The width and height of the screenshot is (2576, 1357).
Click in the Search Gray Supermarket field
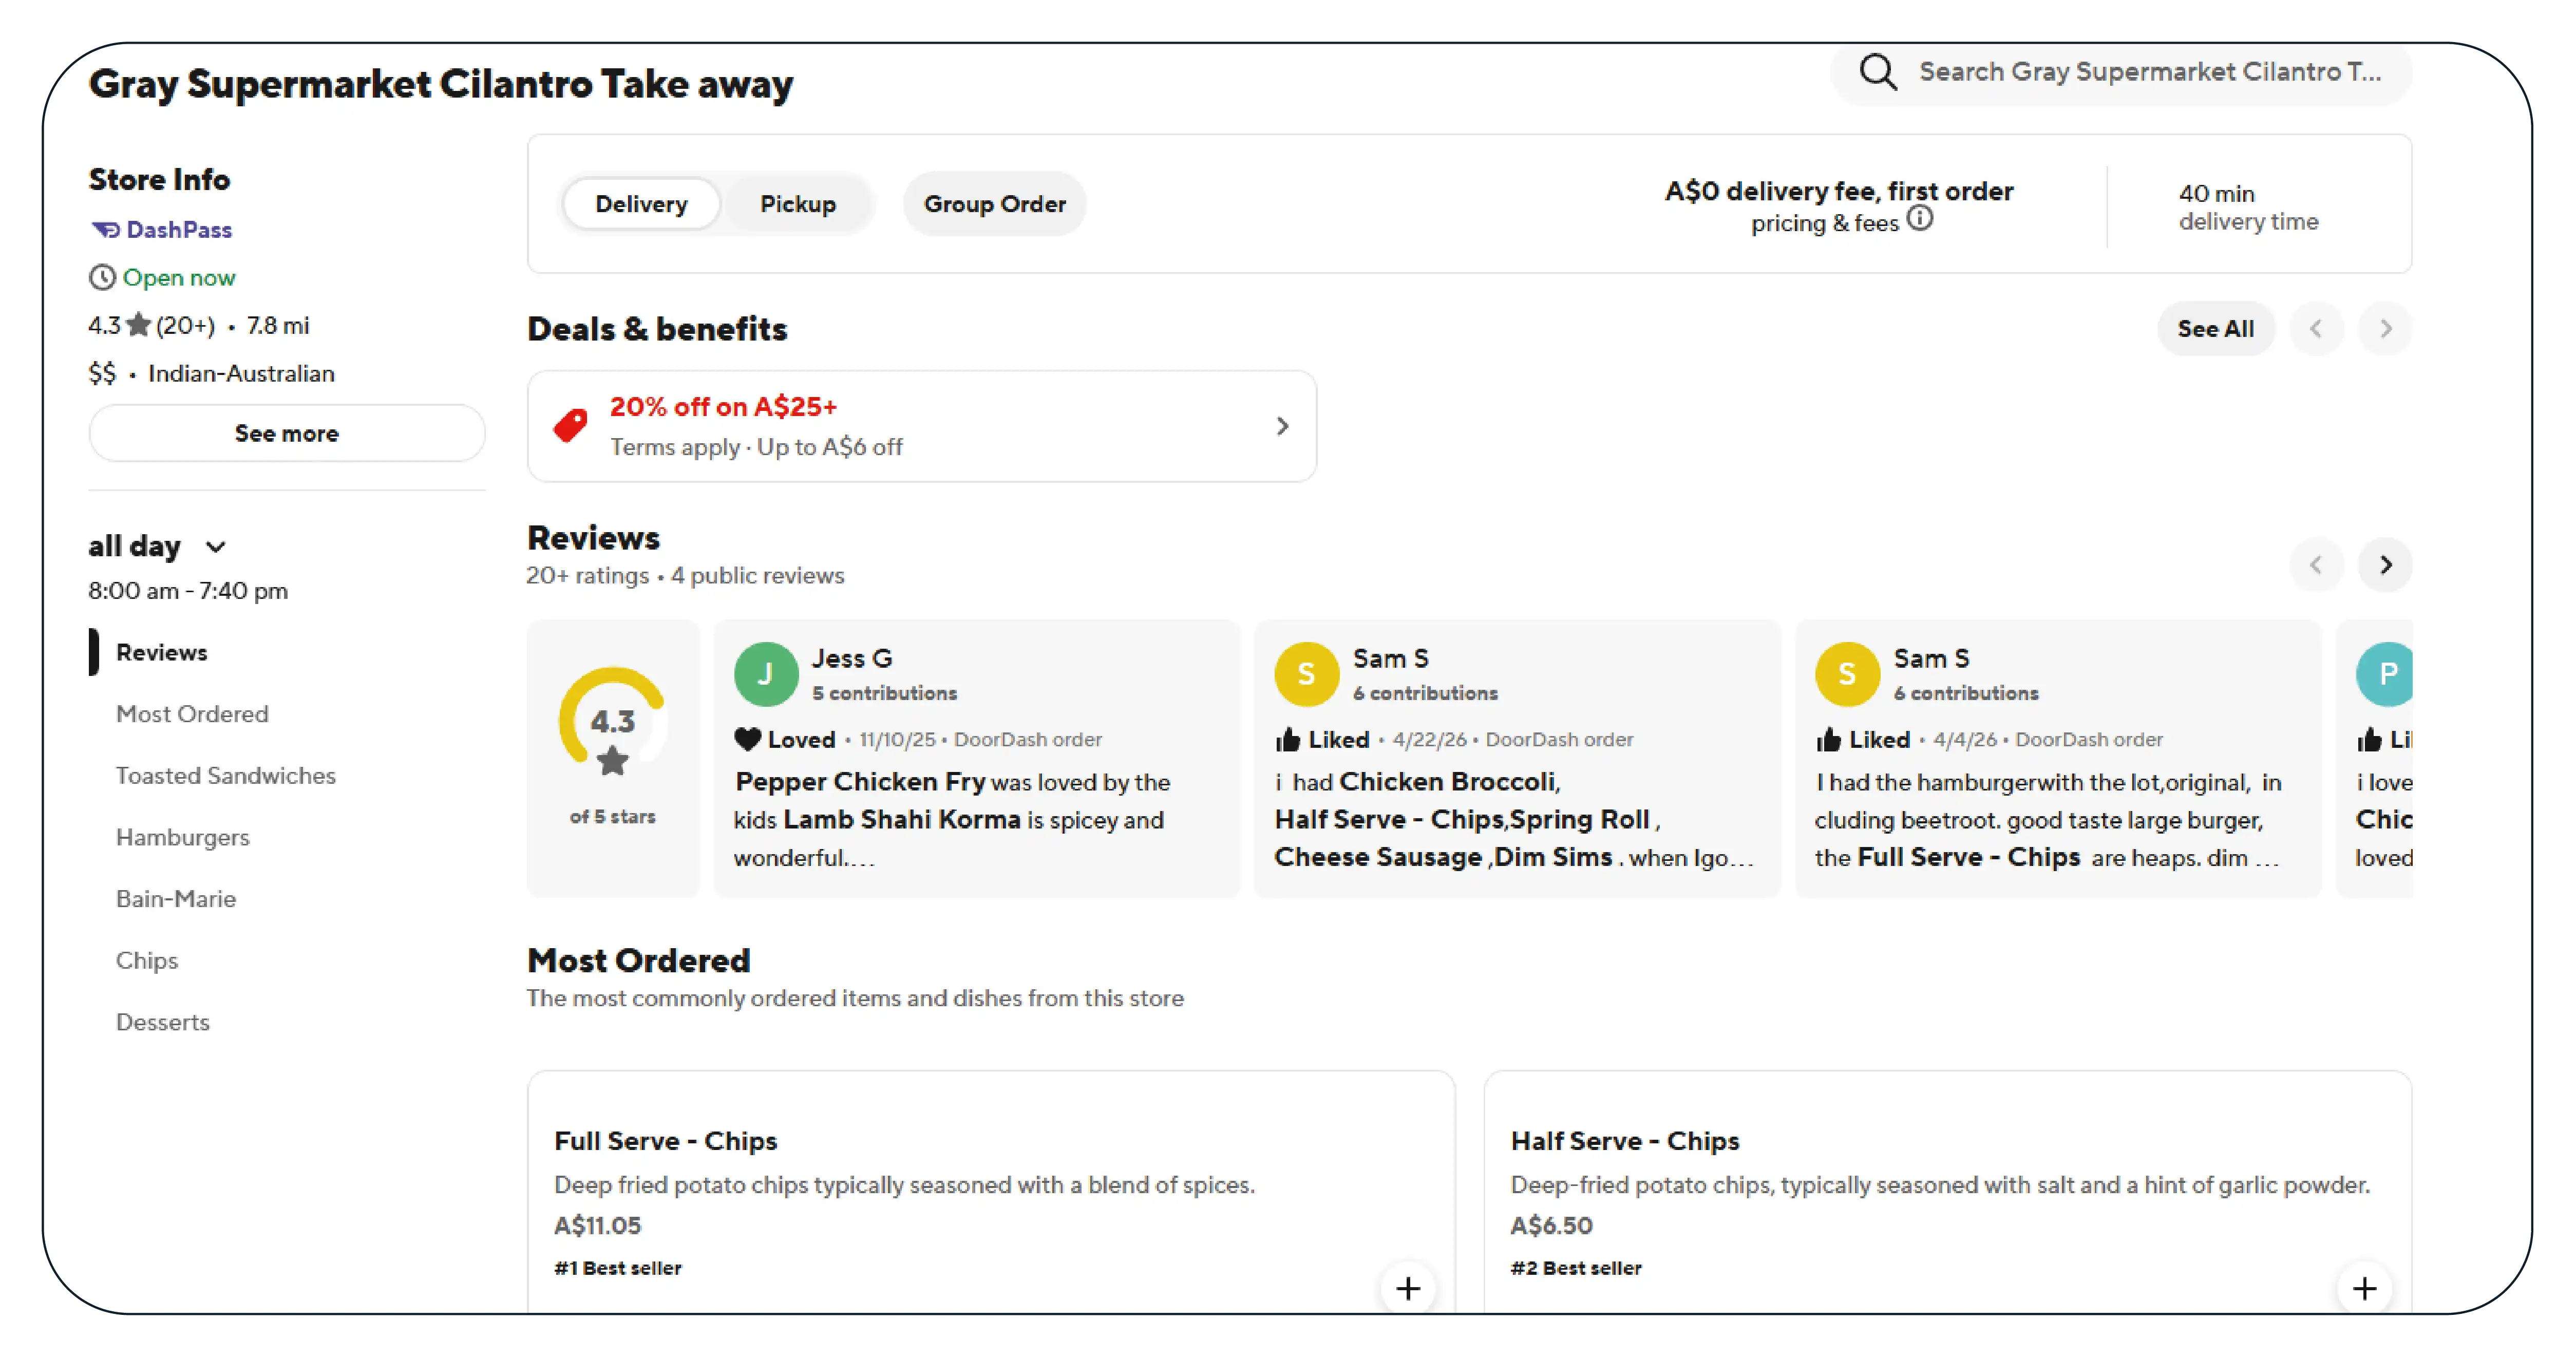tap(2120, 72)
